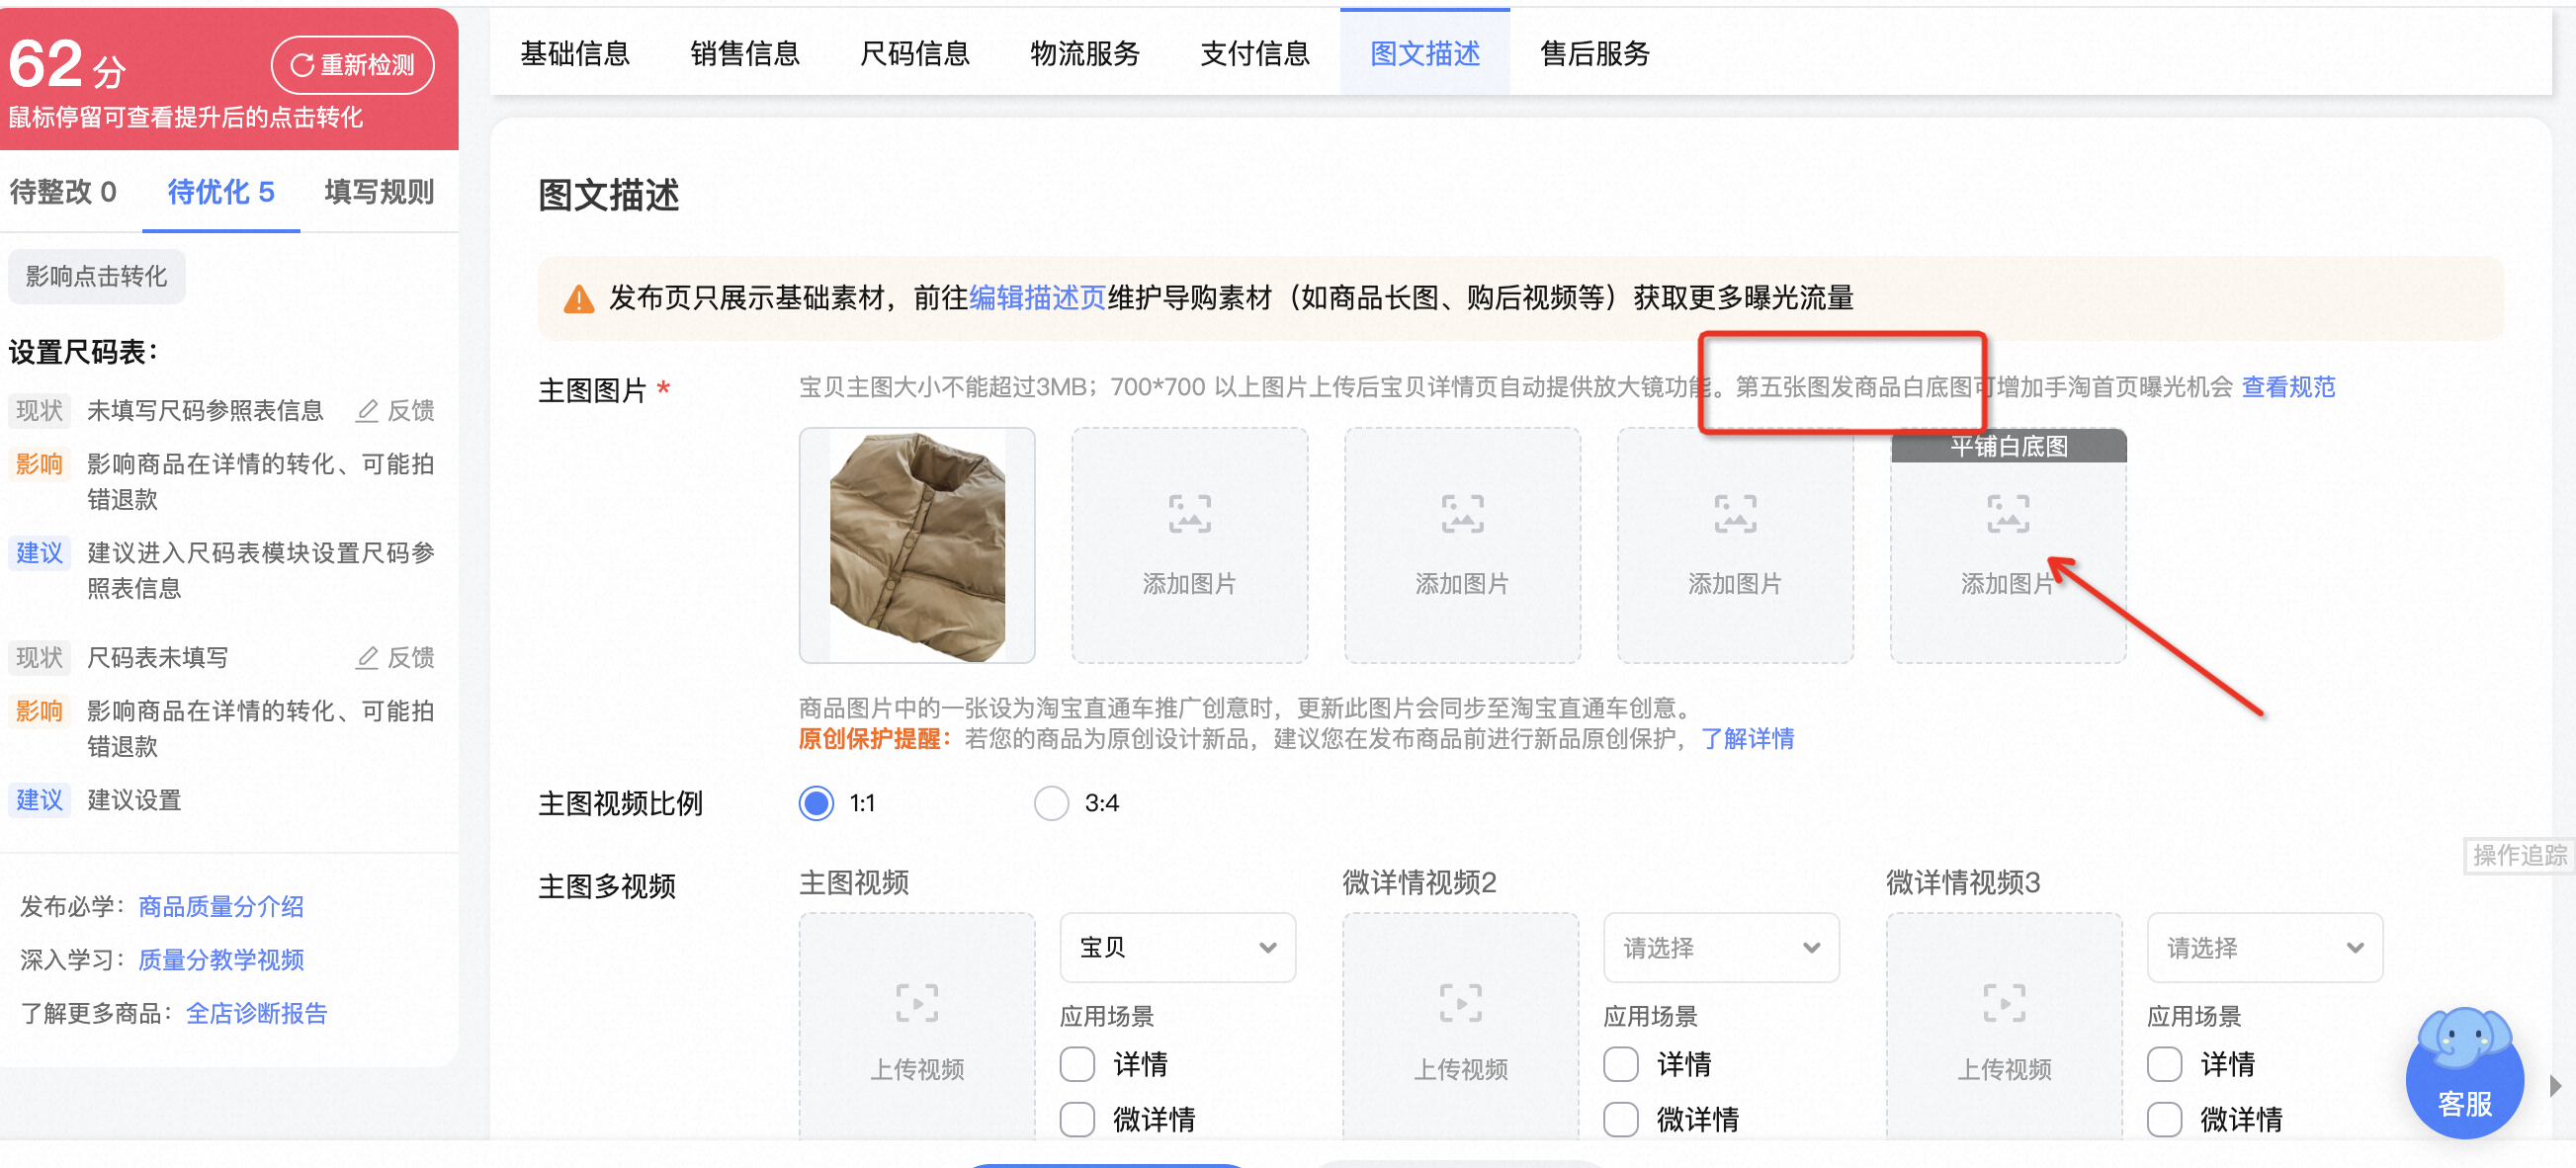The width and height of the screenshot is (2576, 1168).
Task: Switch to the 支付信息 tab
Action: click(x=1255, y=53)
